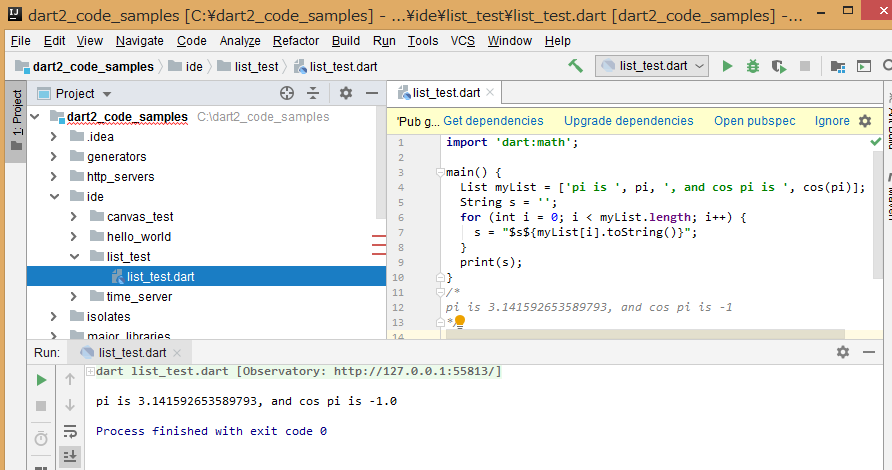This screenshot has width=892, height=470.
Task: Hide the Run panel with minus icon
Action: pyautogui.click(x=869, y=352)
